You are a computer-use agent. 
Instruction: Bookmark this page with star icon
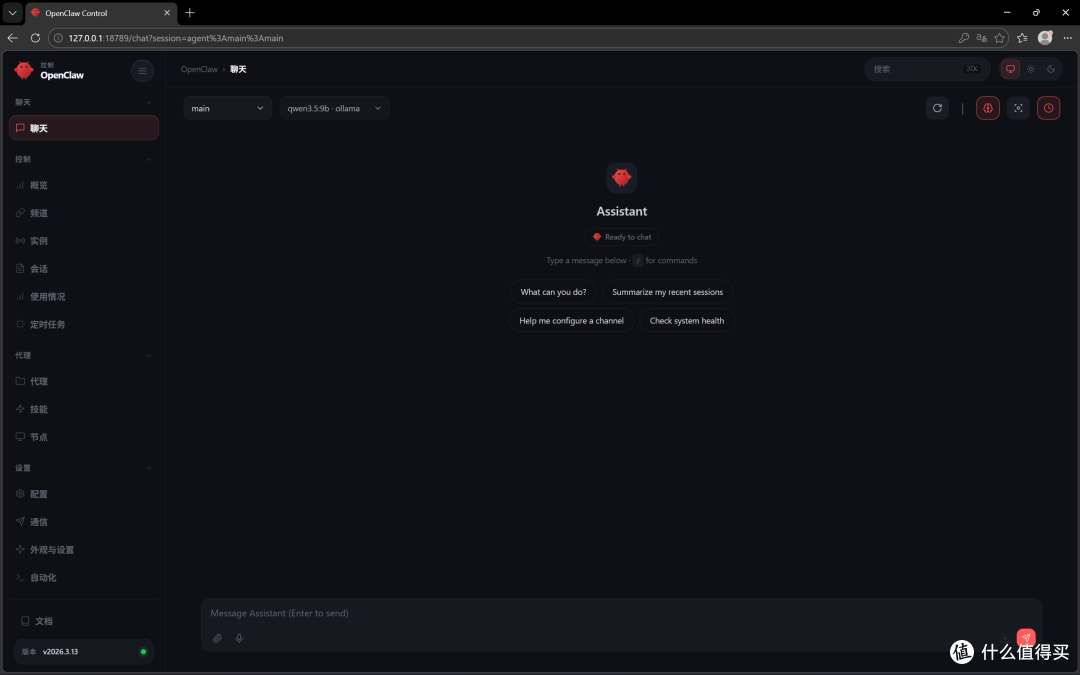coord(999,38)
